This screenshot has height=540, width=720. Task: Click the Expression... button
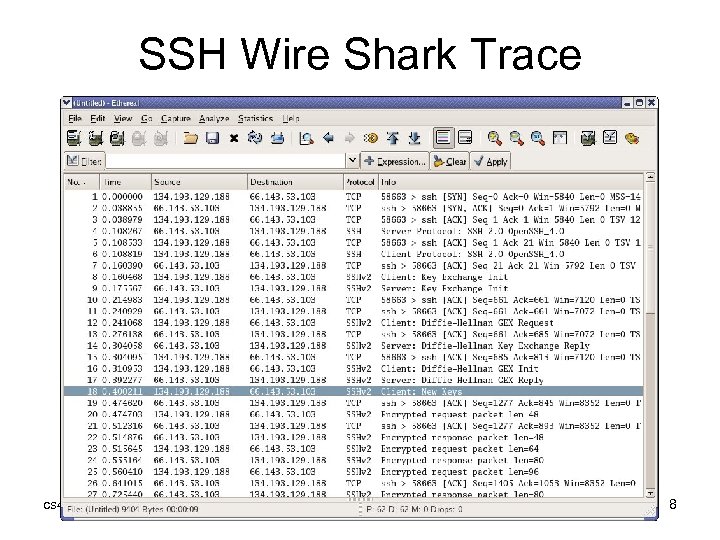[x=395, y=161]
